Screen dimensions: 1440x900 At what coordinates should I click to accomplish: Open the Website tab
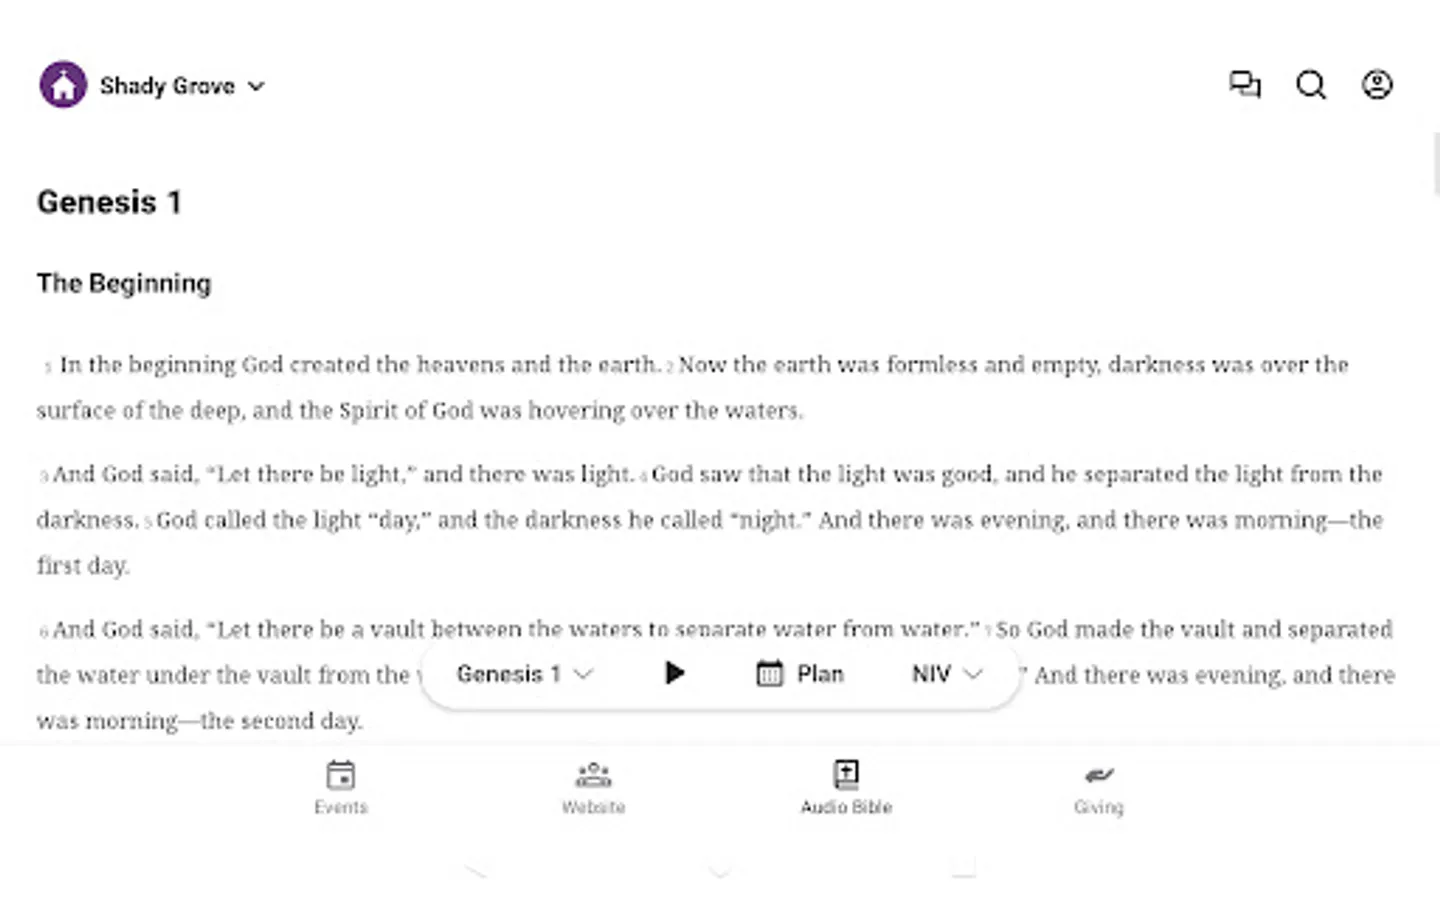click(x=593, y=788)
